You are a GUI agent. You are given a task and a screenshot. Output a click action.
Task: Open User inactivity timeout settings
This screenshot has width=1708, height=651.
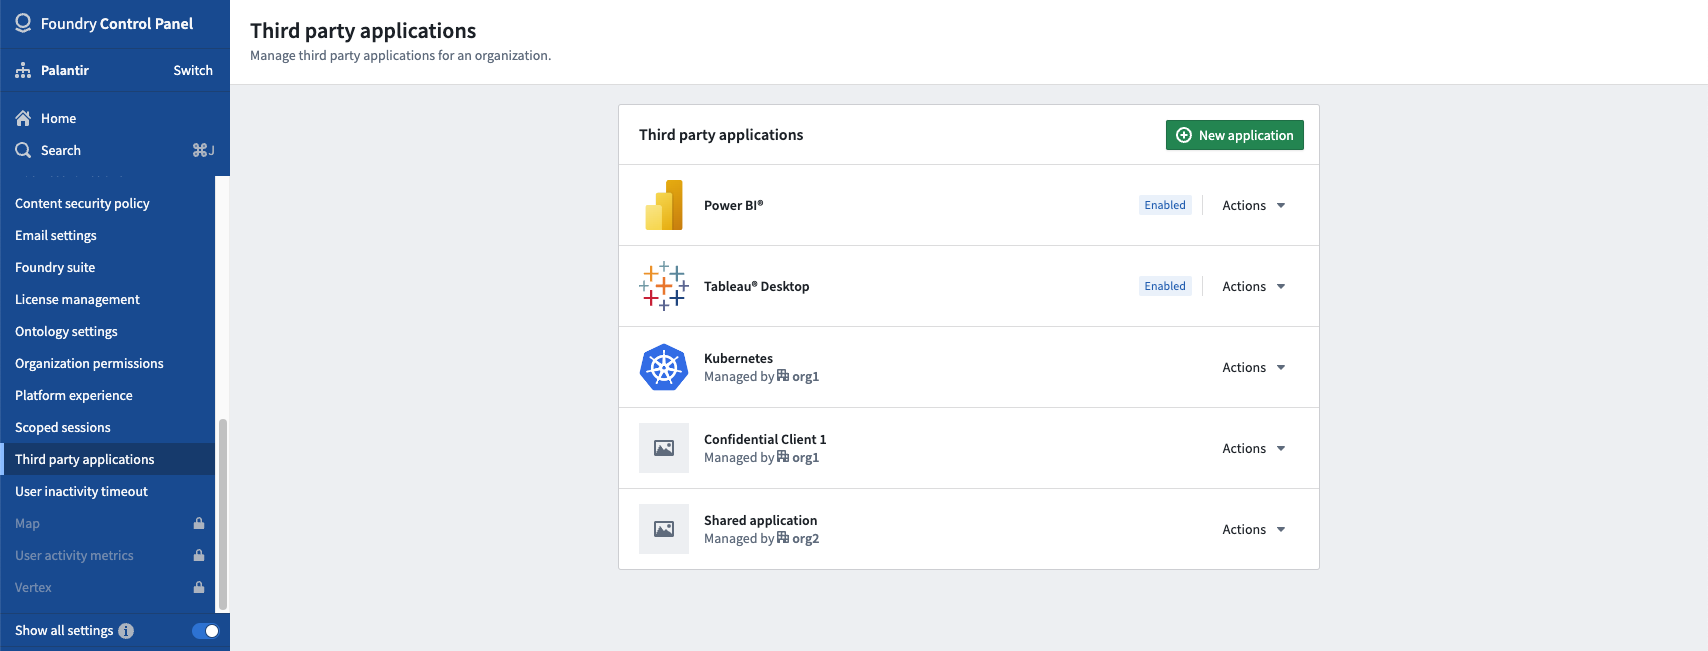[107, 491]
